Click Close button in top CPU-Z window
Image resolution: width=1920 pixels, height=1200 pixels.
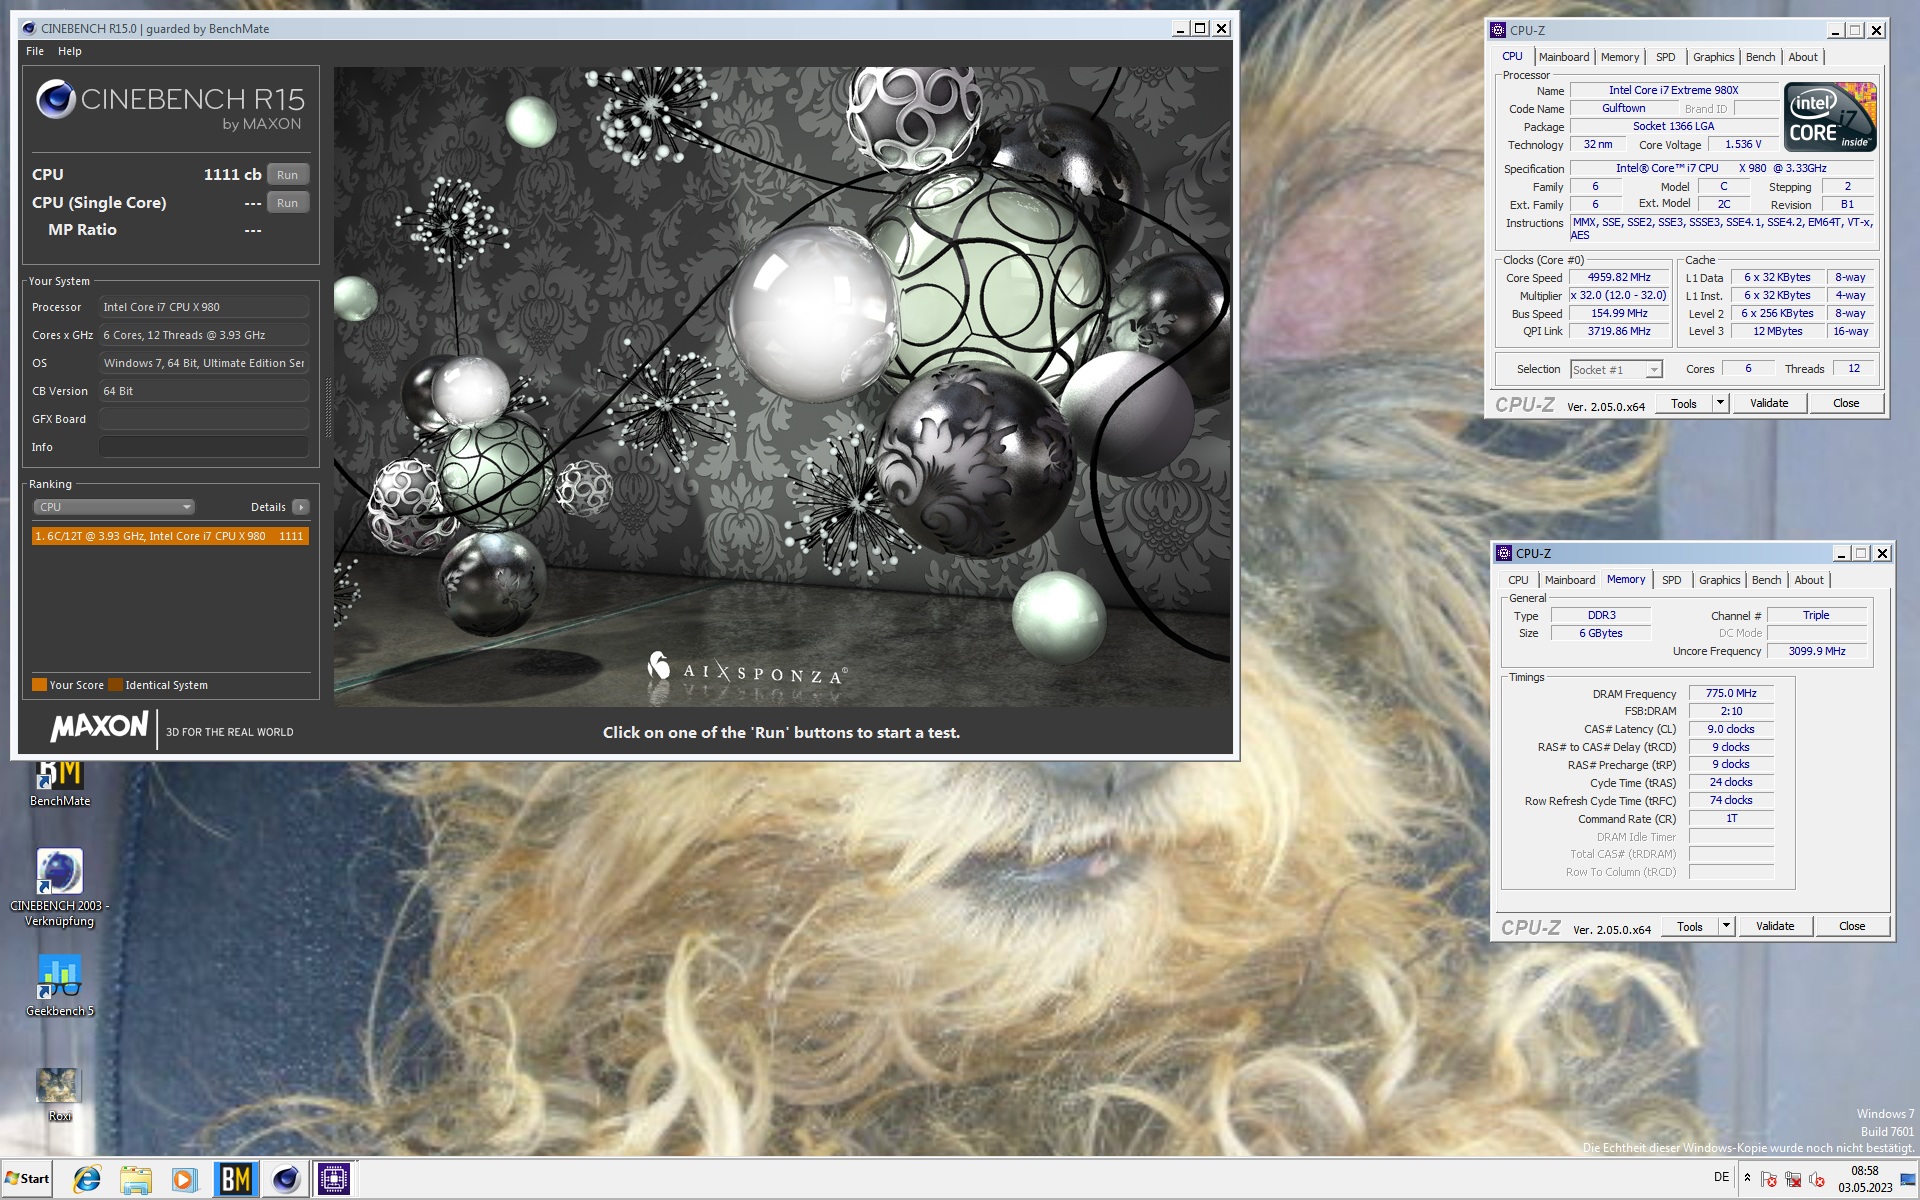1846,404
